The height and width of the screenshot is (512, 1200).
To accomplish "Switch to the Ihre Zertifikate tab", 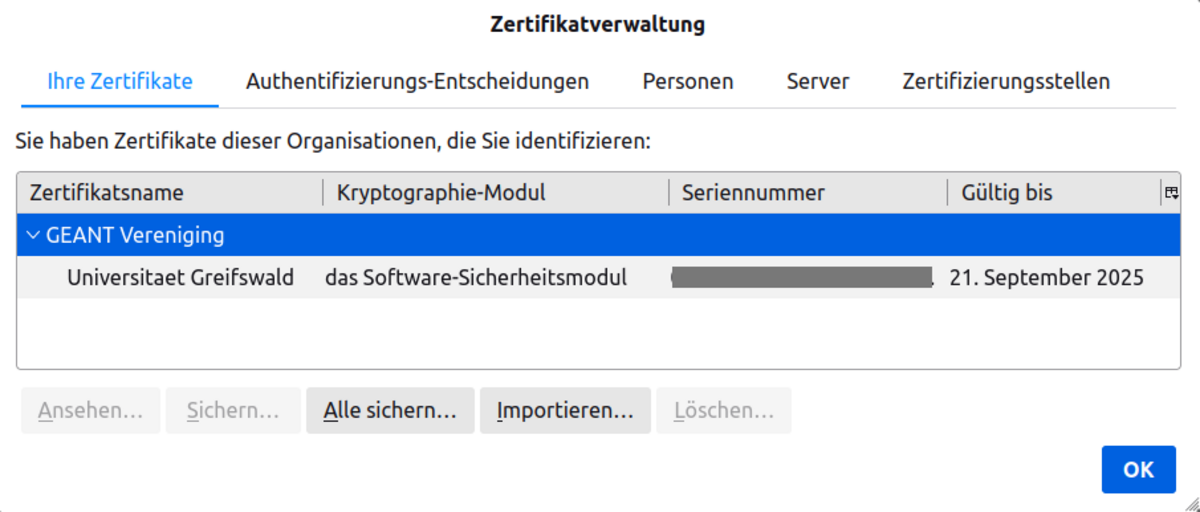I will [120, 82].
